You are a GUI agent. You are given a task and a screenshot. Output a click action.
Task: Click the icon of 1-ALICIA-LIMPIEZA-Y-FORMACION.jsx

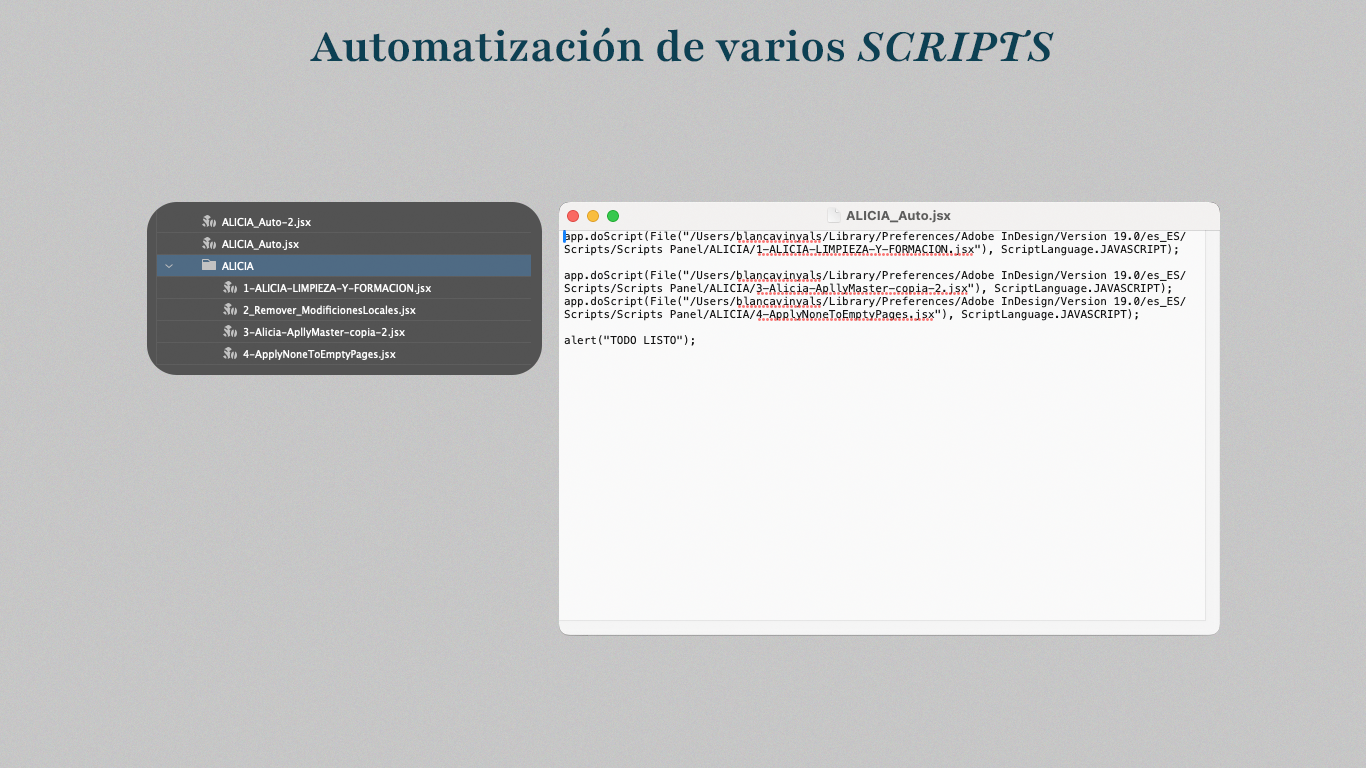pyautogui.click(x=229, y=288)
